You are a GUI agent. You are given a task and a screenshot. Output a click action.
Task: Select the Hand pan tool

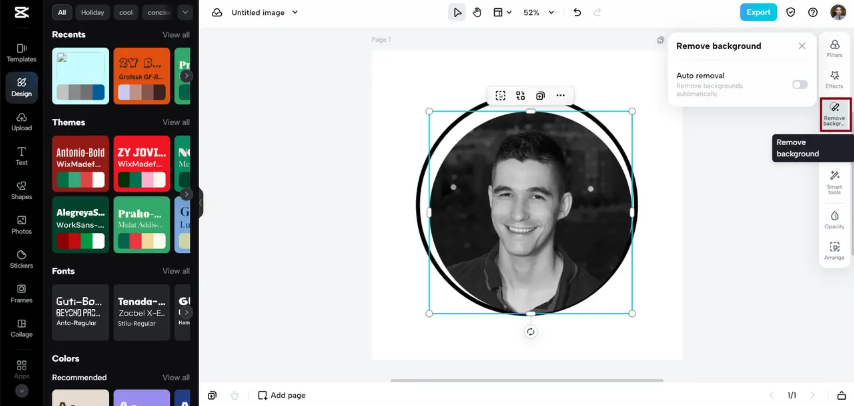[x=477, y=12]
